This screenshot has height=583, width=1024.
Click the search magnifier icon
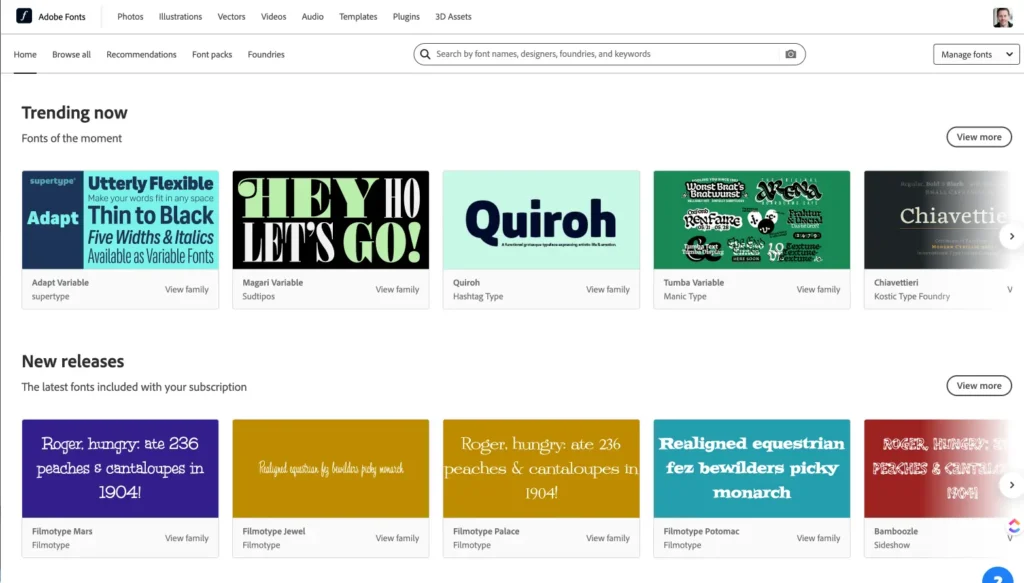(x=425, y=54)
